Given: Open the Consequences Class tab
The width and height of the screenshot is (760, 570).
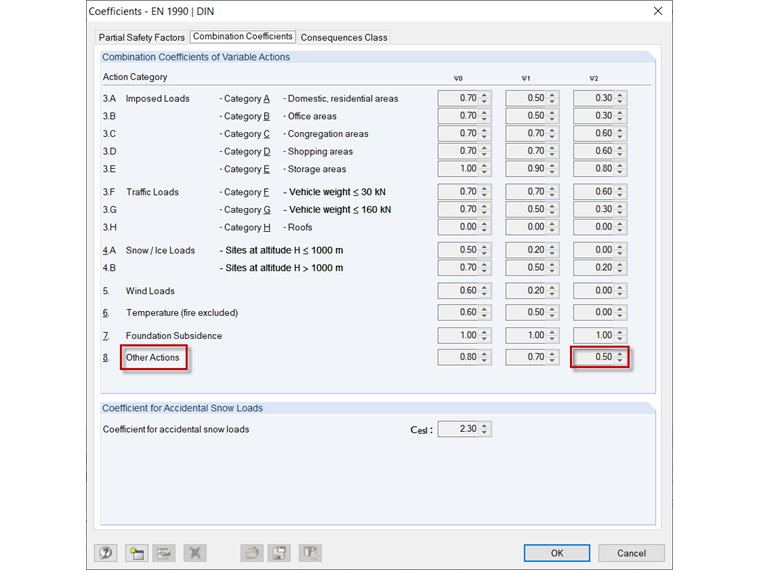Looking at the screenshot, I should coord(344,37).
